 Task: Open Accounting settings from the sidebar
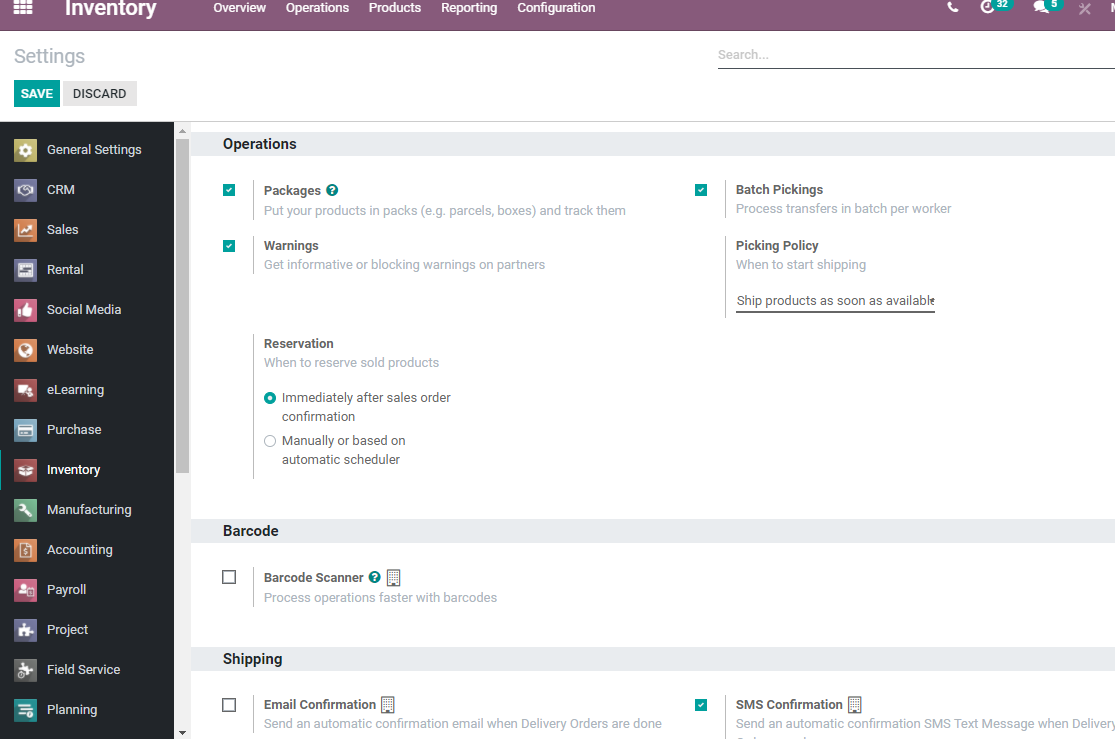click(80, 549)
